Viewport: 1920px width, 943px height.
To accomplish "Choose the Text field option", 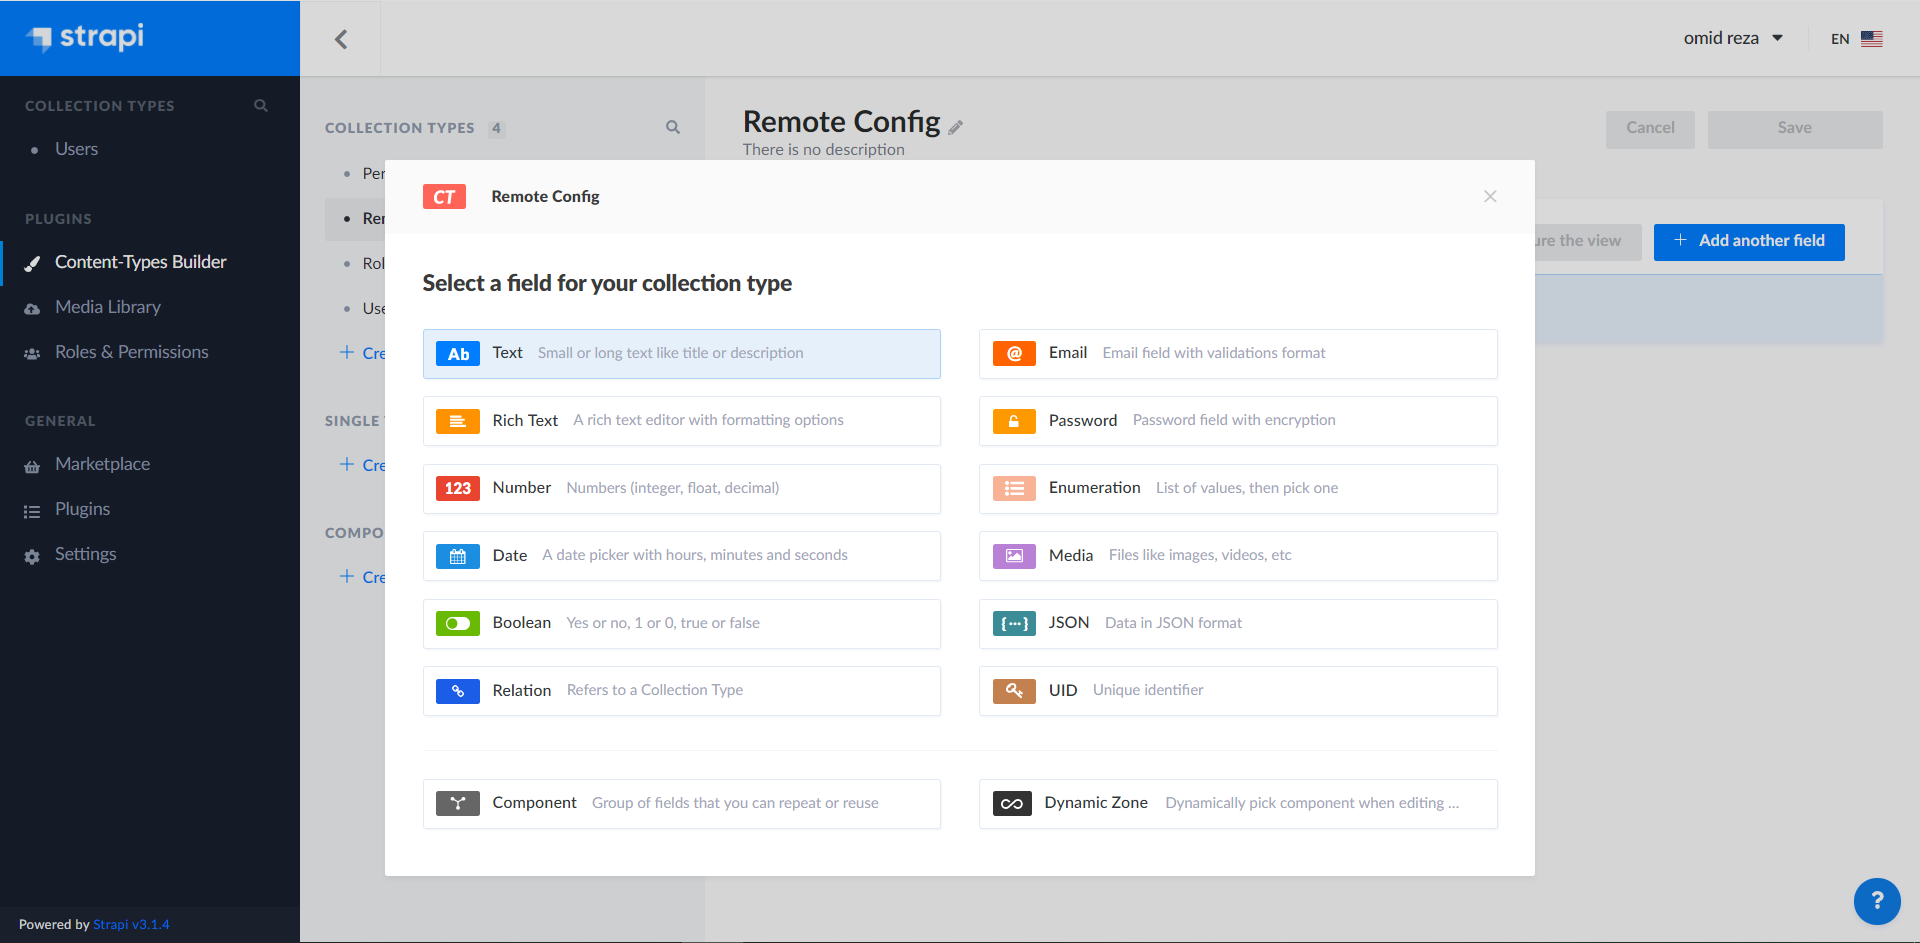I will 682,354.
